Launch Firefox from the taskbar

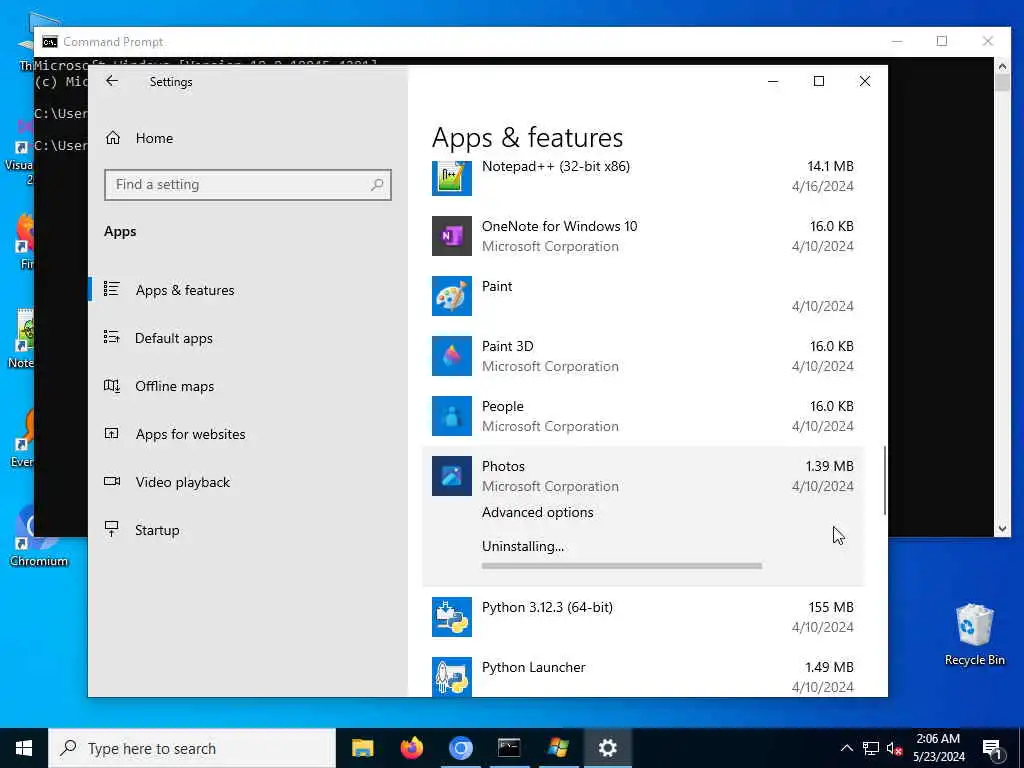coord(411,748)
